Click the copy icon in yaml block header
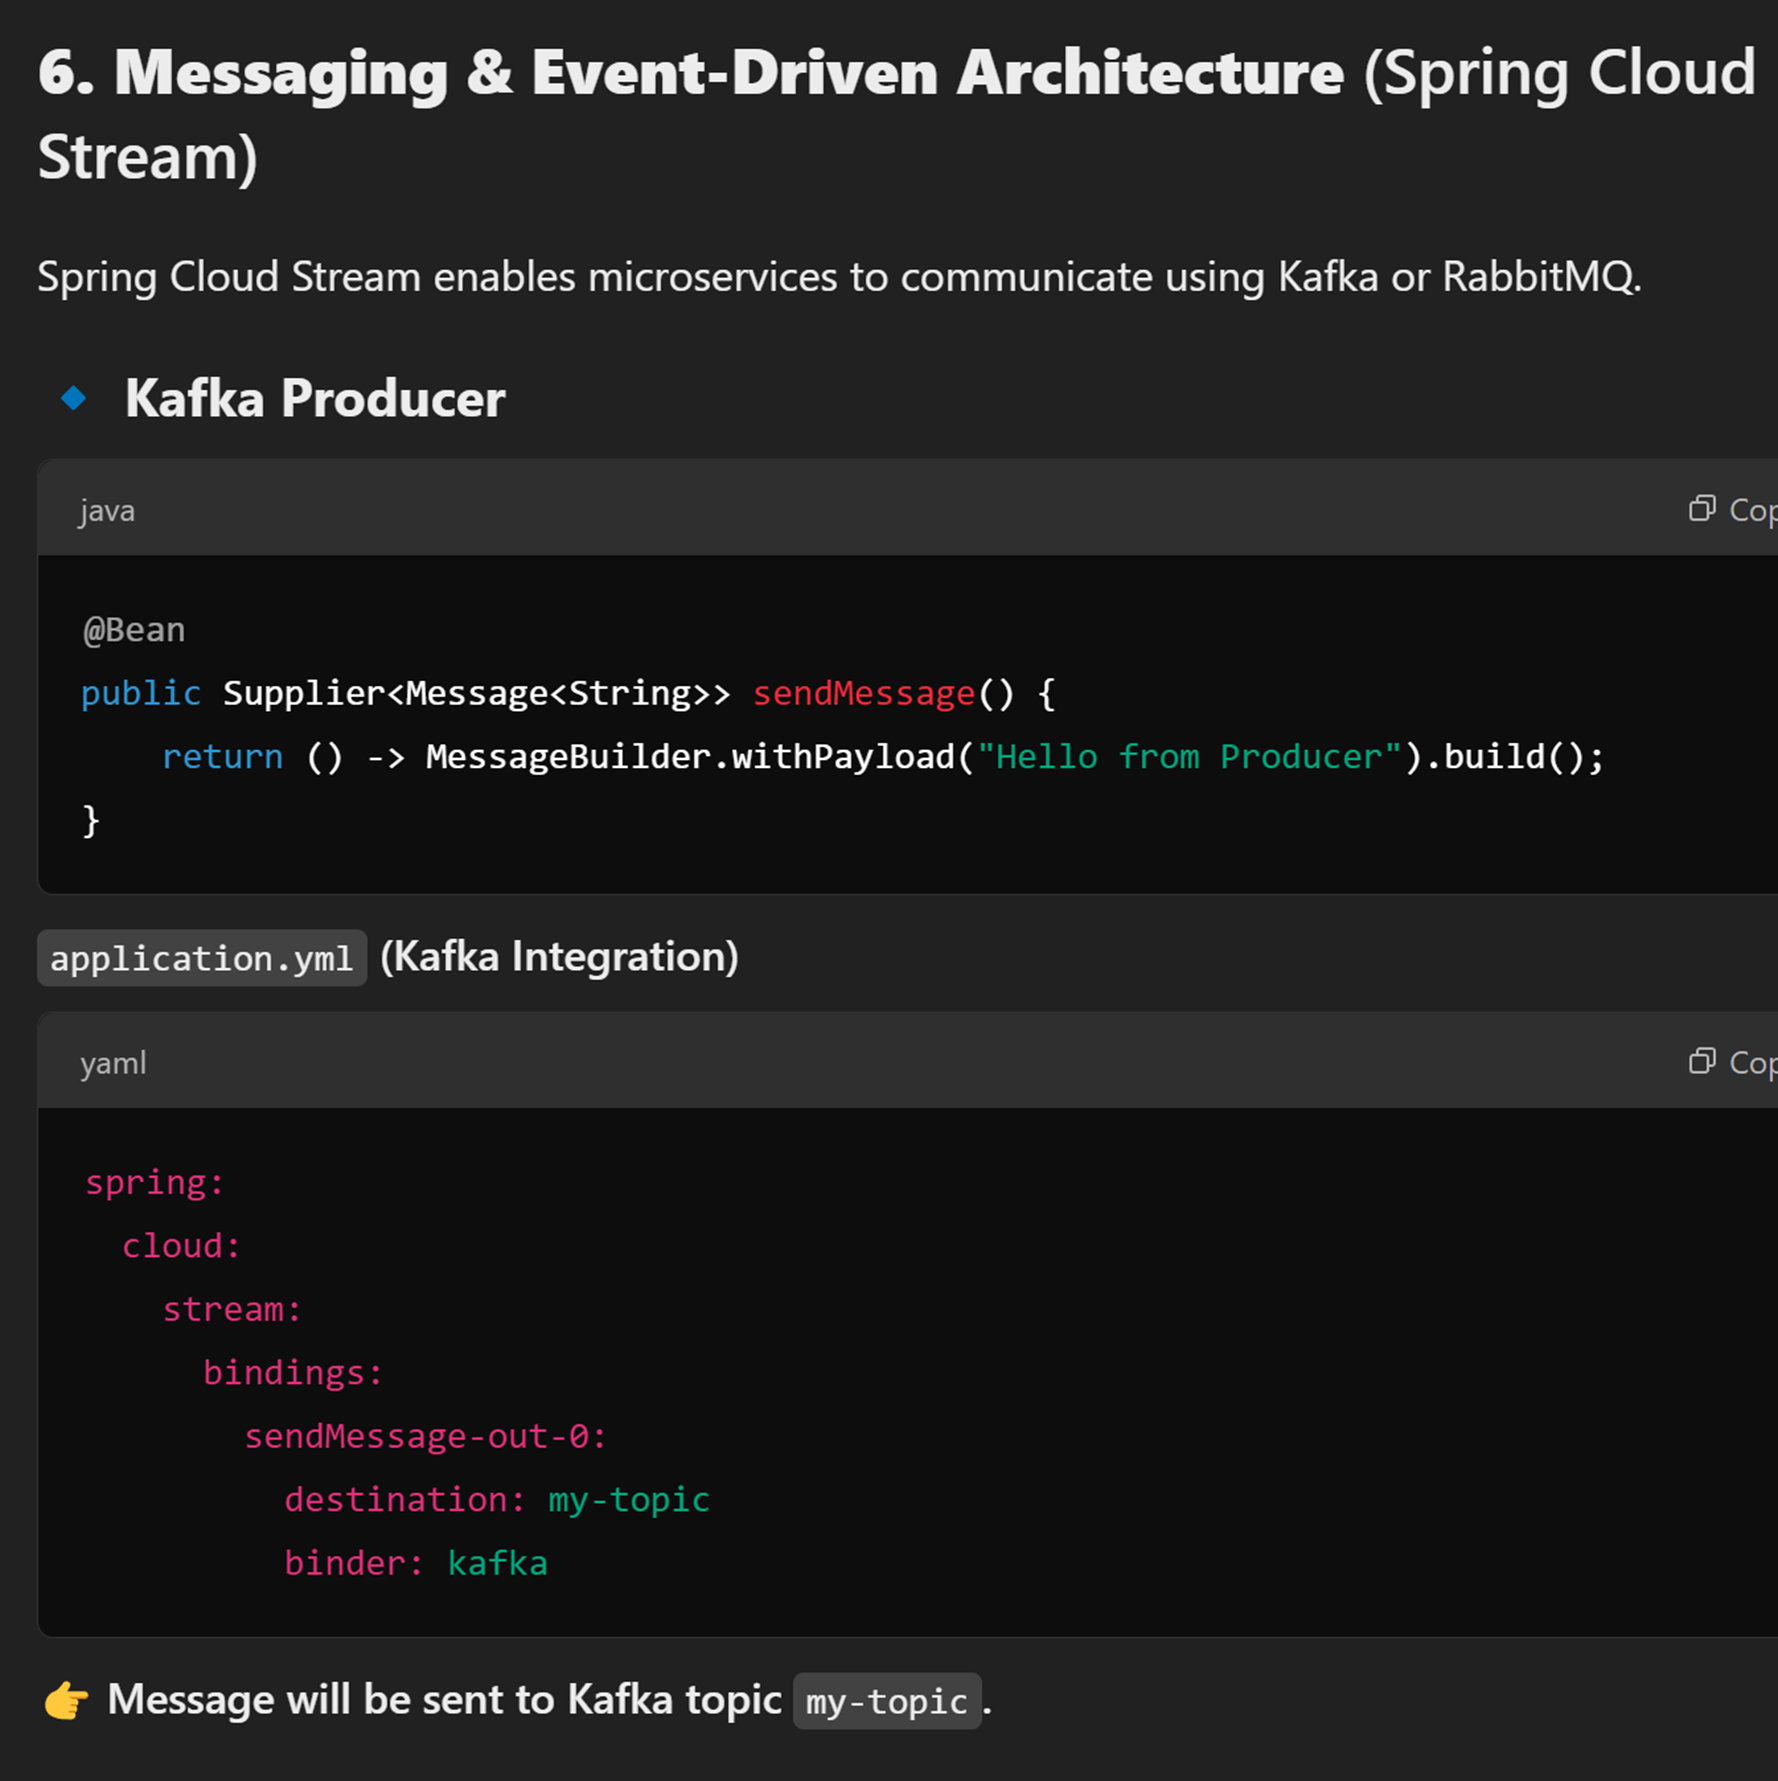This screenshot has width=1778, height=1781. click(1702, 1061)
